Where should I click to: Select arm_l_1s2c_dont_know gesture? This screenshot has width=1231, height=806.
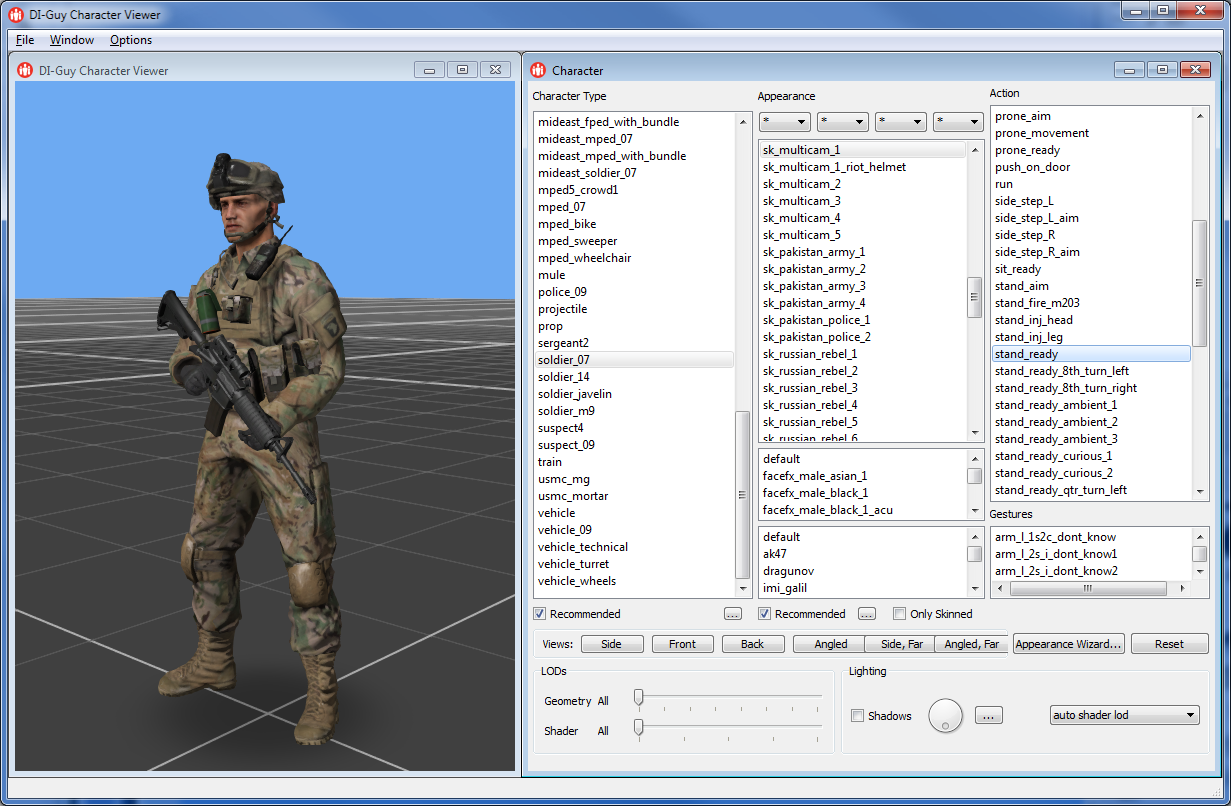[1055, 537]
